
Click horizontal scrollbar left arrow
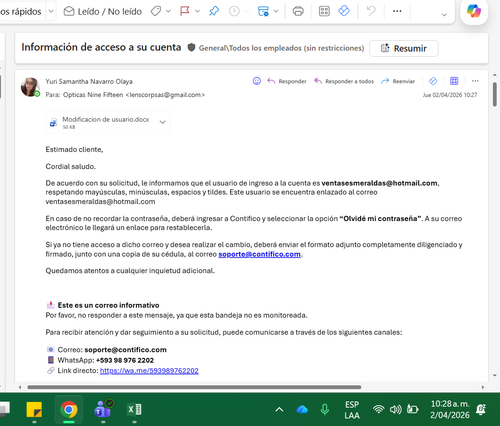(x=20, y=387)
